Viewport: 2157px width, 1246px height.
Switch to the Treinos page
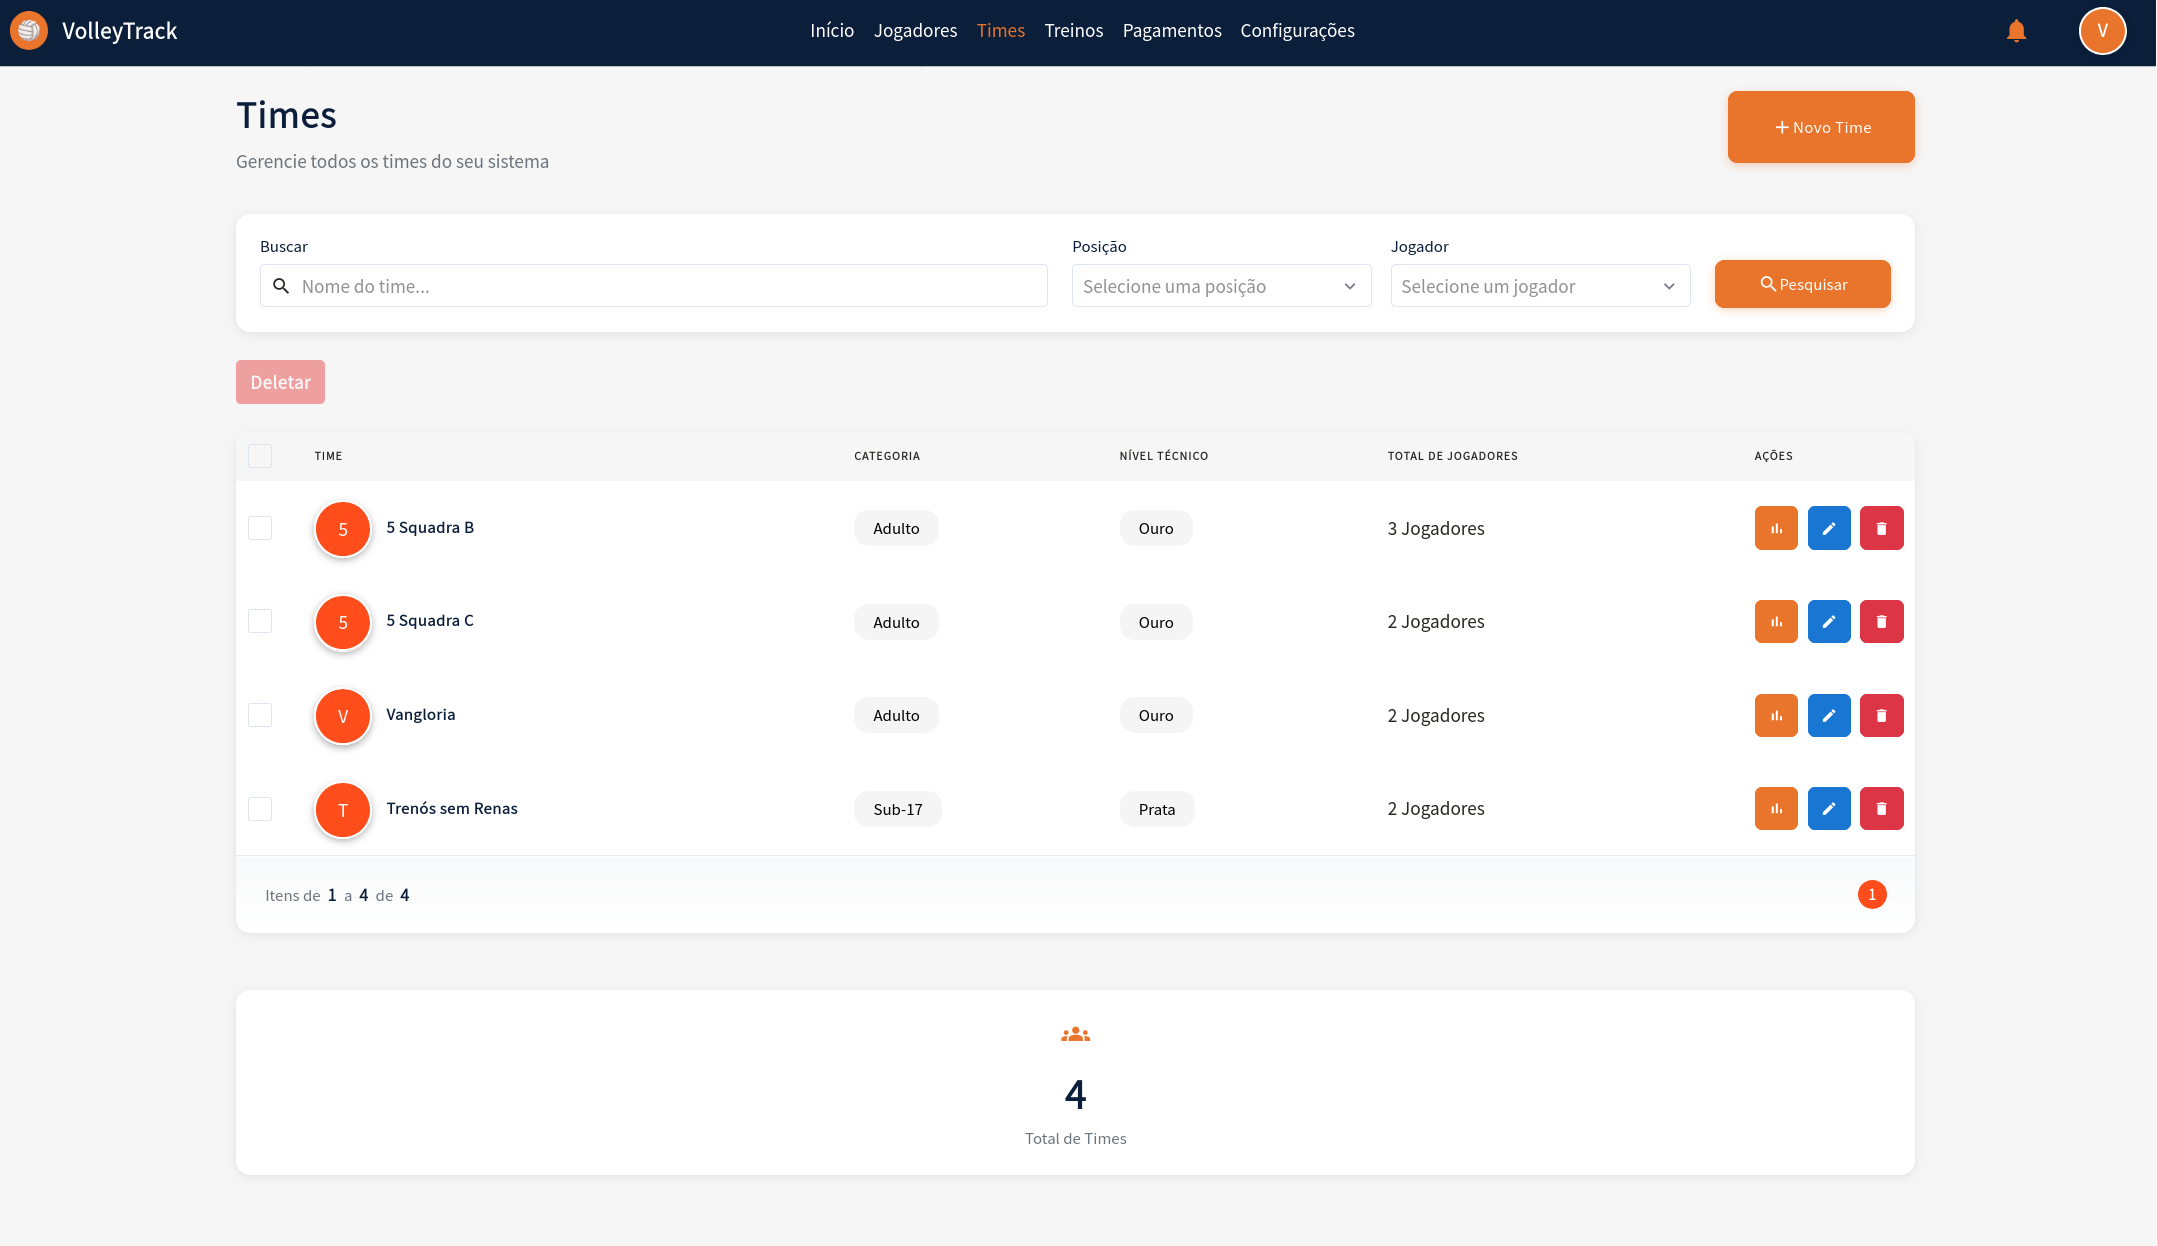click(x=1073, y=31)
